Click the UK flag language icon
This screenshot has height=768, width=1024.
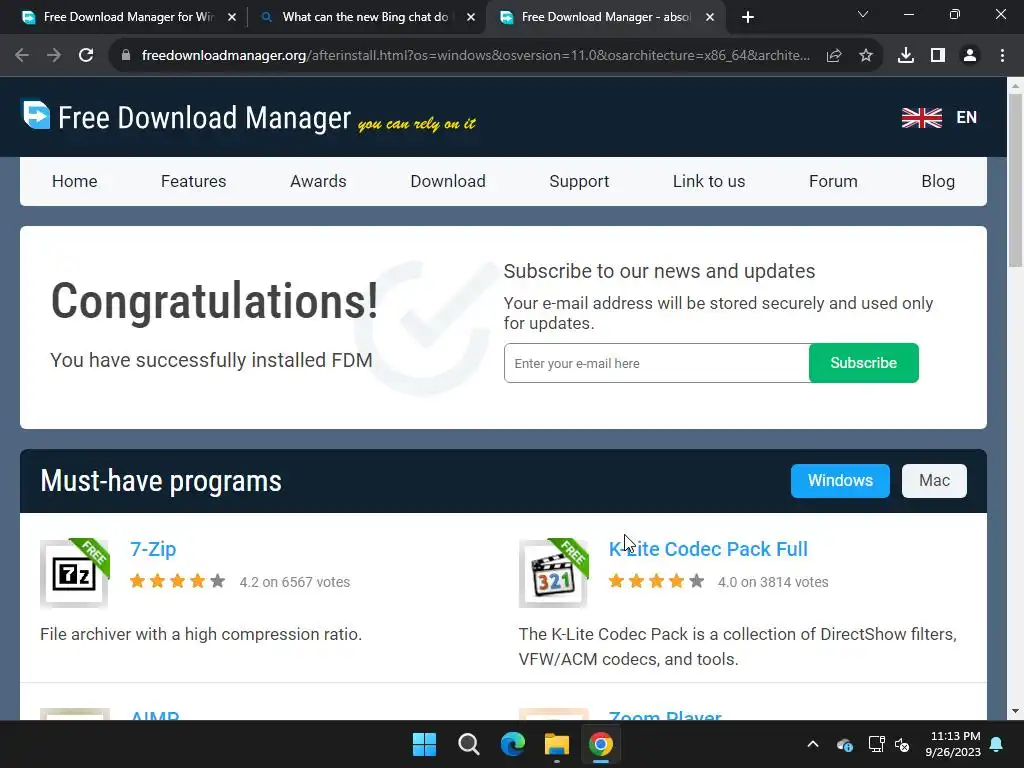[921, 118]
